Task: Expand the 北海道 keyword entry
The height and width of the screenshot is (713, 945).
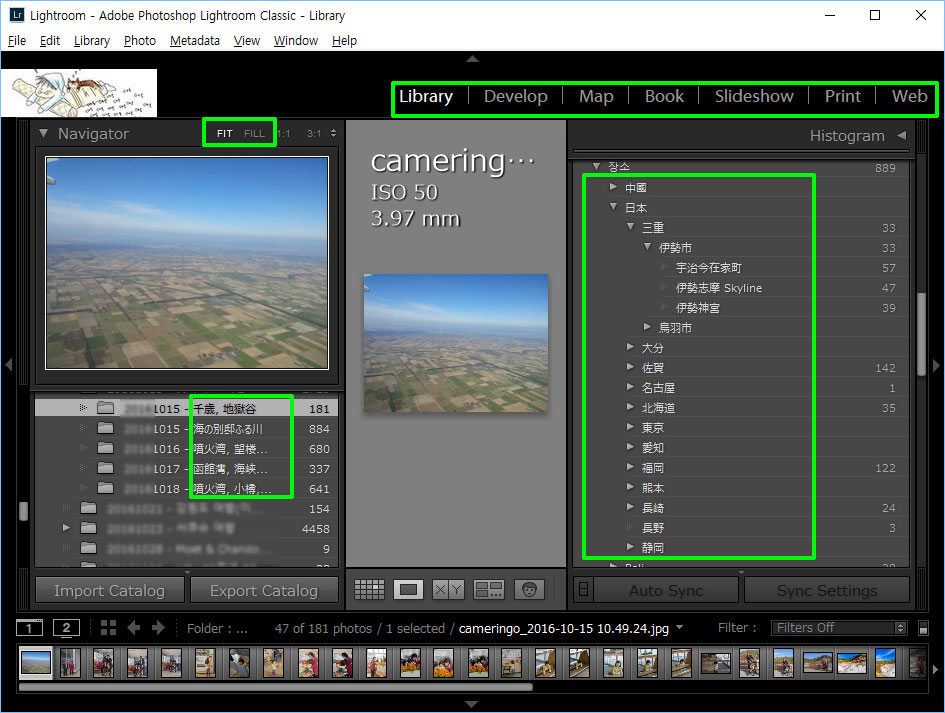Action: (630, 407)
